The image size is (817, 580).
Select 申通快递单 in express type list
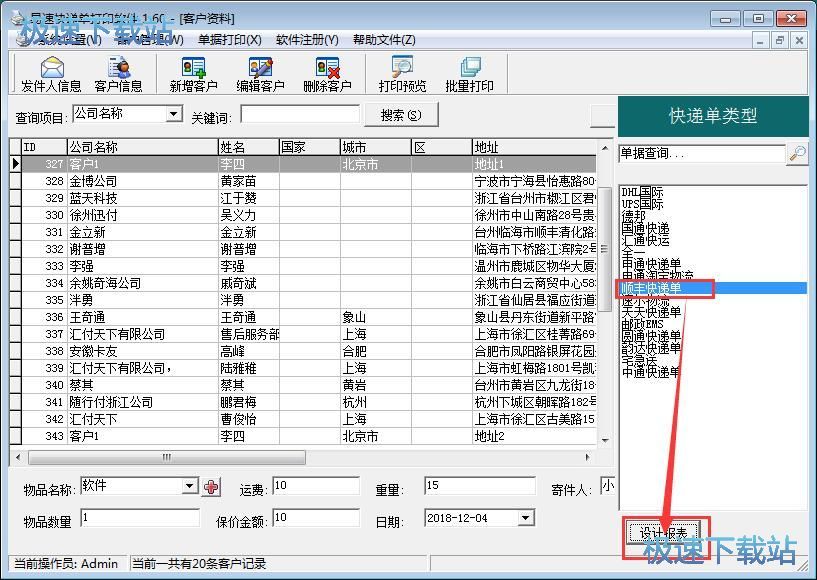(x=651, y=264)
